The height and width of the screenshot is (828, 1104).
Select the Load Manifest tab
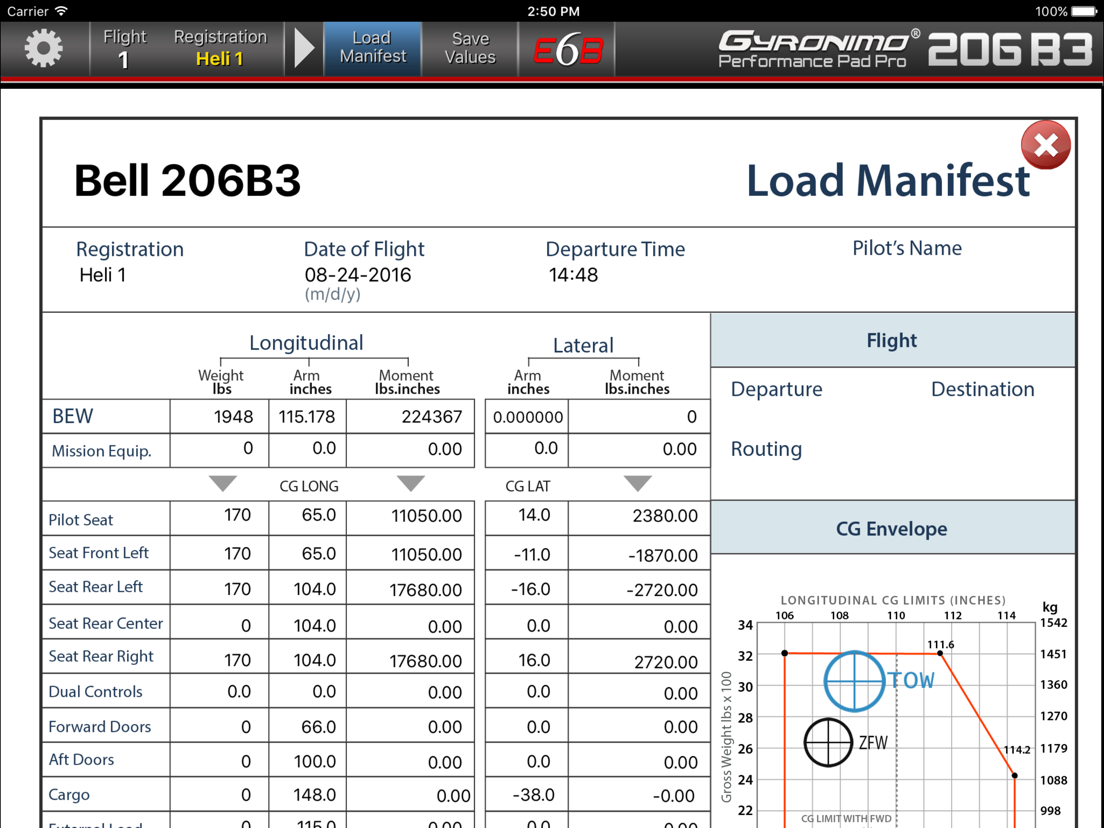[x=372, y=48]
